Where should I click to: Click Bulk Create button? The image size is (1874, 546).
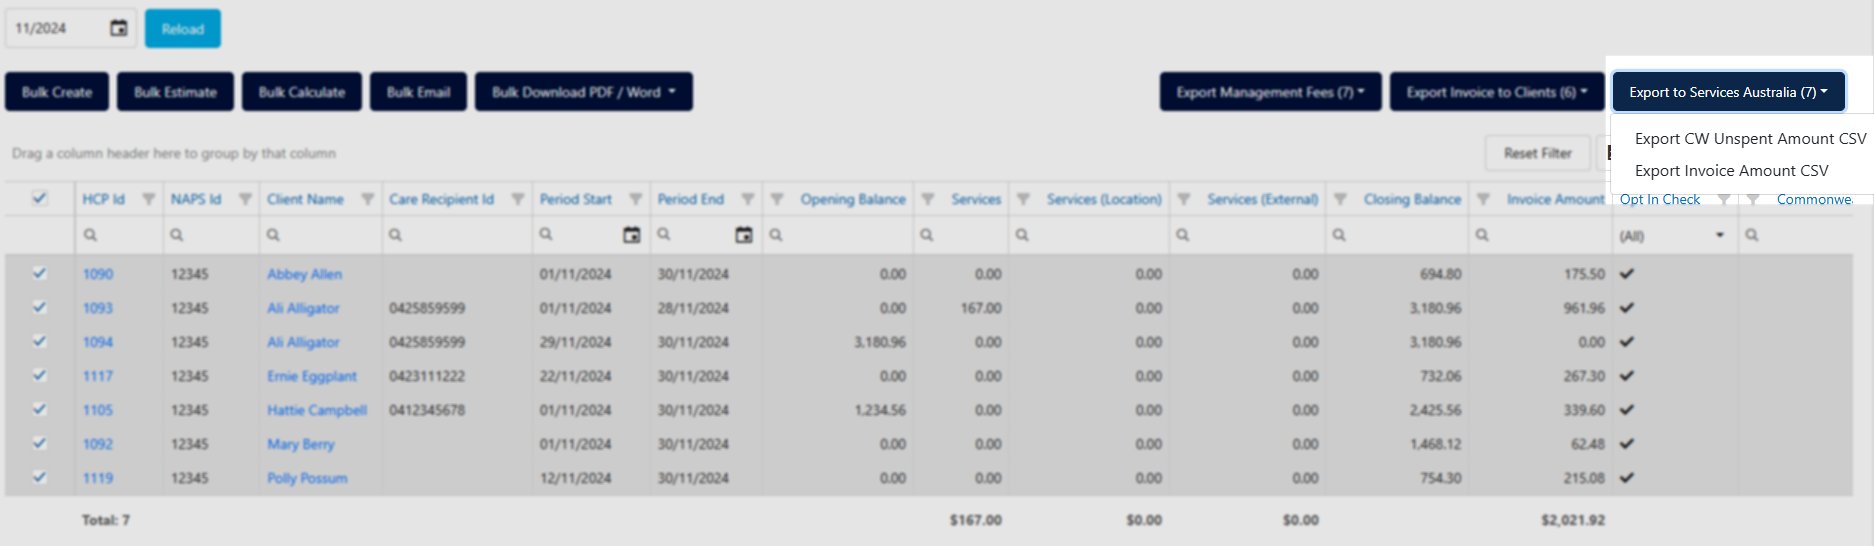point(57,92)
